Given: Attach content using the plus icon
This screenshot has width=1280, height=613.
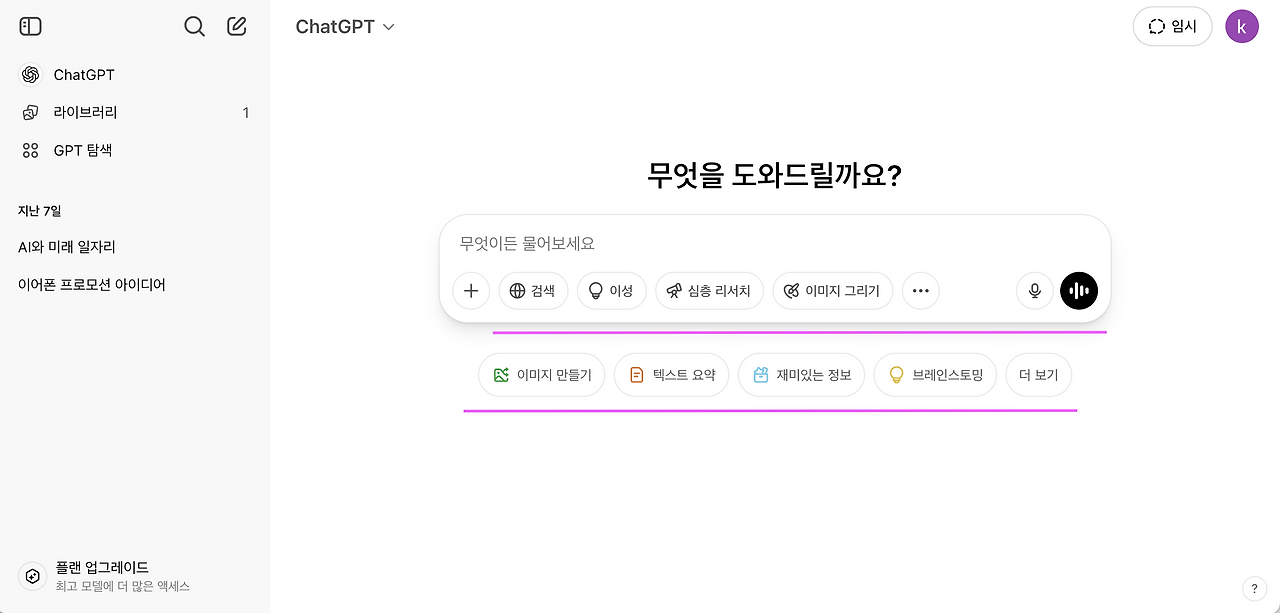Looking at the screenshot, I should (471, 290).
